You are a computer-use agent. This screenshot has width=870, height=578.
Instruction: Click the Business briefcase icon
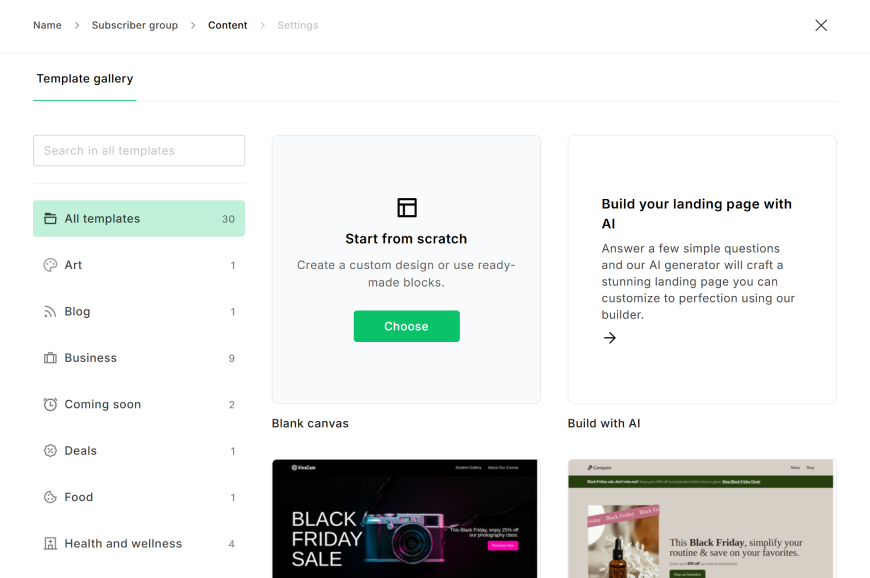(50, 358)
